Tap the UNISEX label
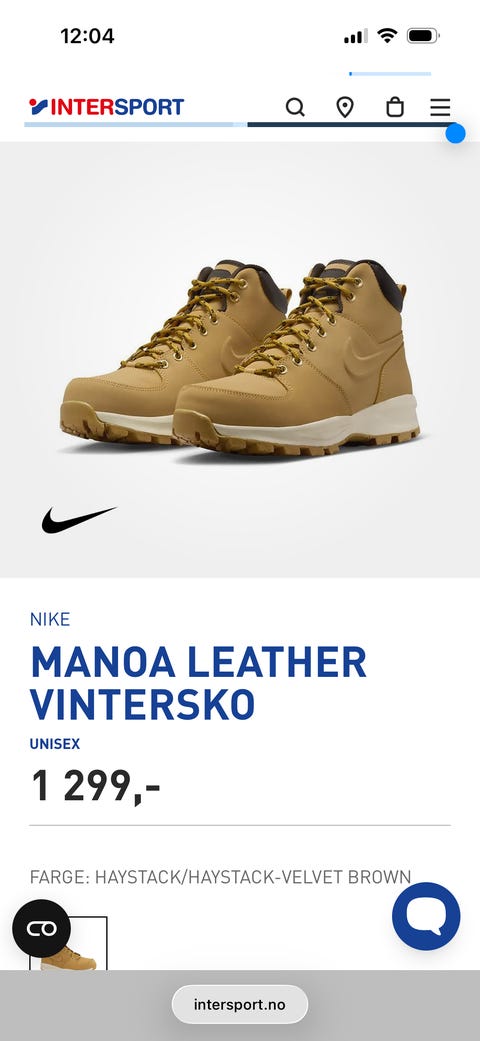 click(x=54, y=744)
